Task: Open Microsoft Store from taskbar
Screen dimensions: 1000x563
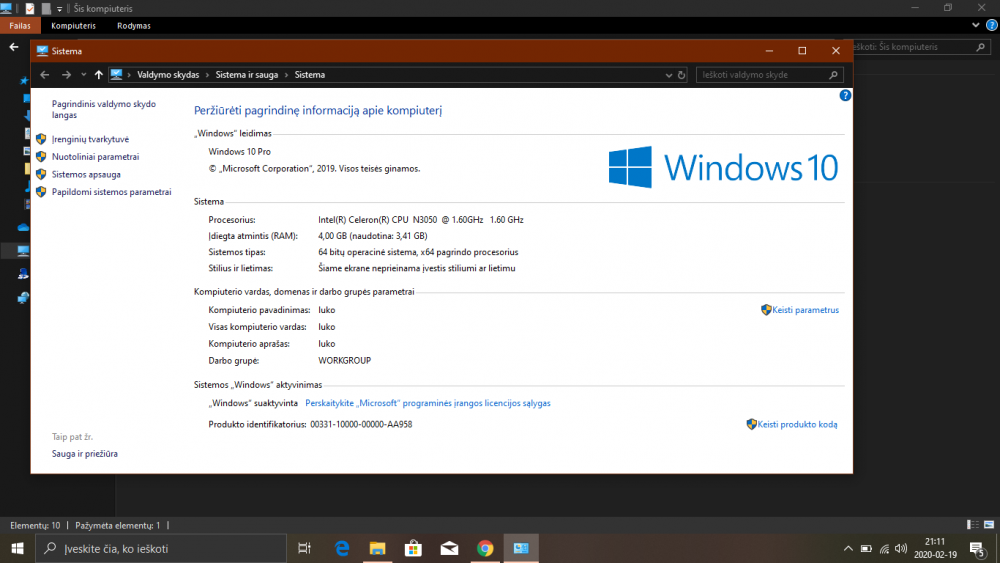Action: click(413, 548)
